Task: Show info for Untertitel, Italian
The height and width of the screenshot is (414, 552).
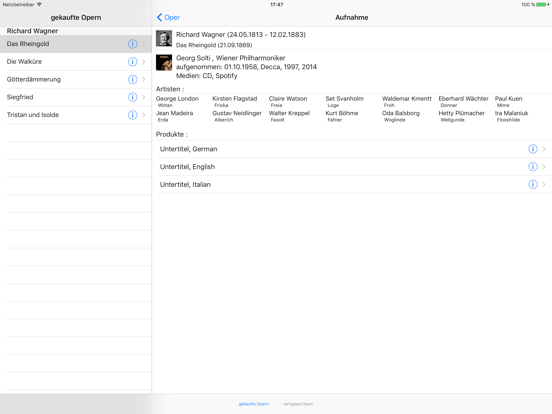Action: pos(533,184)
